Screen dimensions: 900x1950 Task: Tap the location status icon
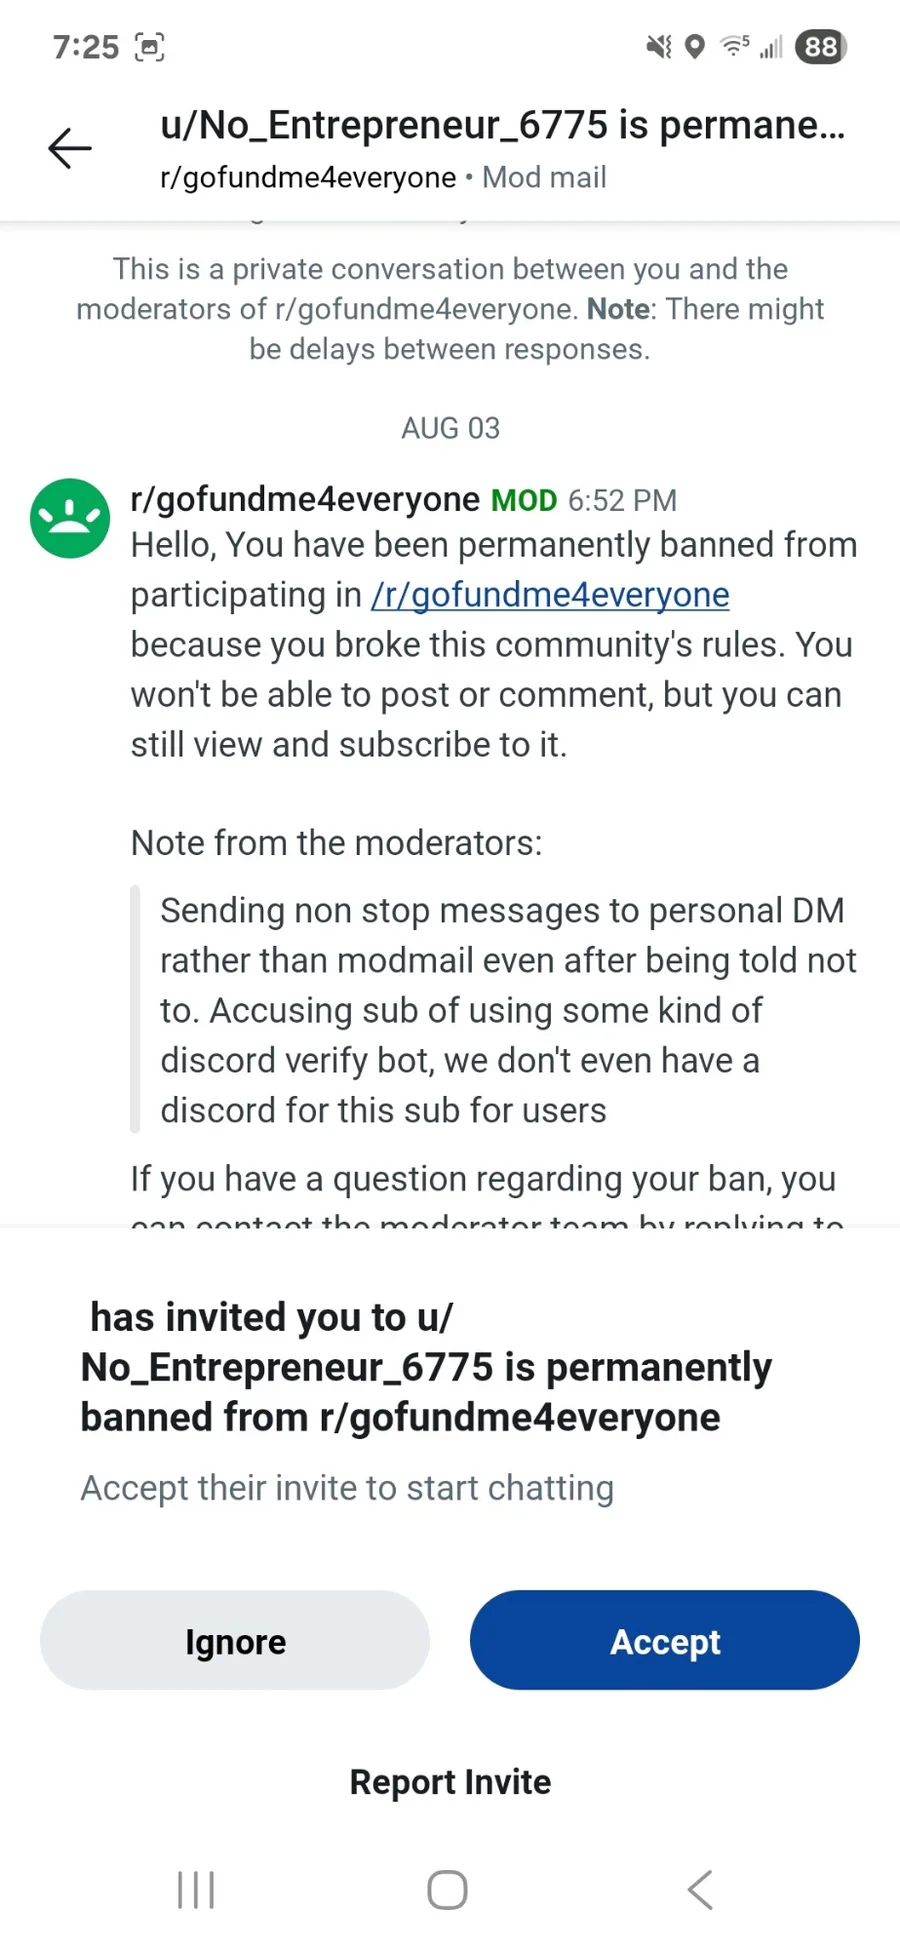click(x=695, y=46)
